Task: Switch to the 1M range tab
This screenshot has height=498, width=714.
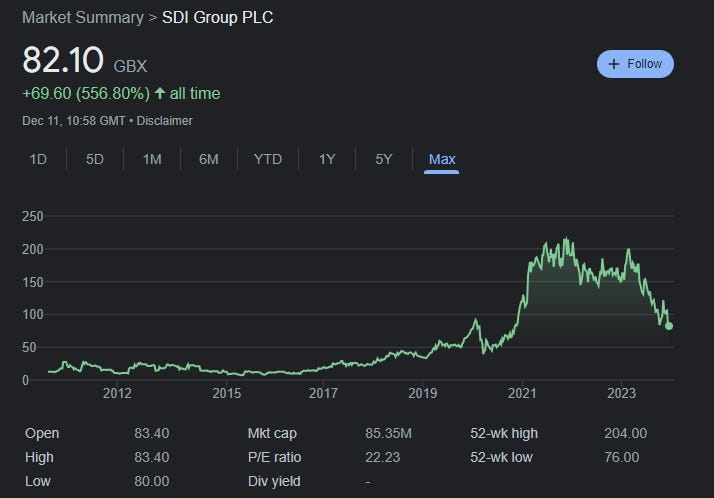Action: (152, 159)
